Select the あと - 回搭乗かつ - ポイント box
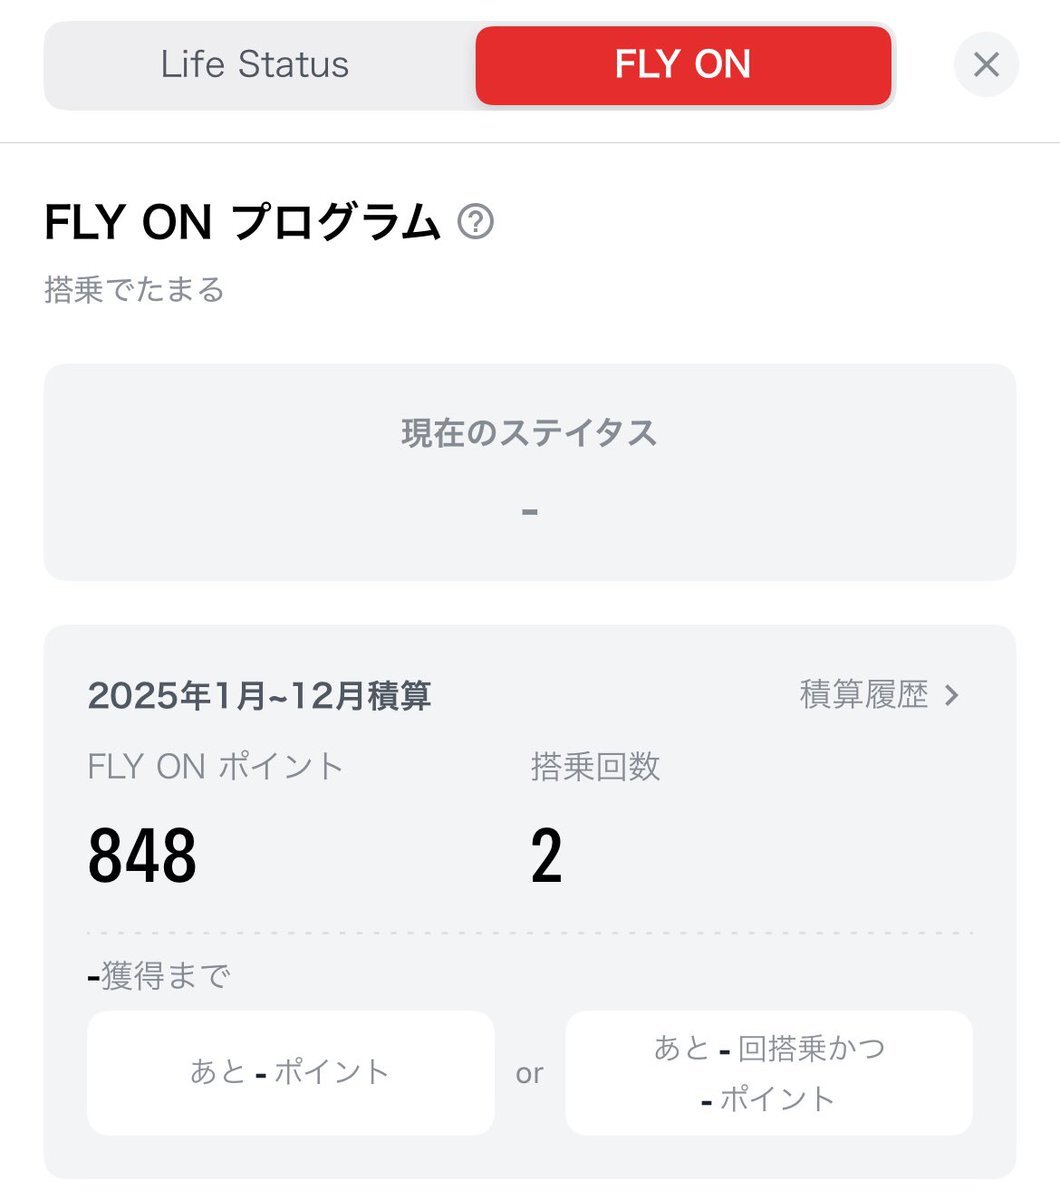Viewport: 1060px width, 1200px height. [769, 1072]
